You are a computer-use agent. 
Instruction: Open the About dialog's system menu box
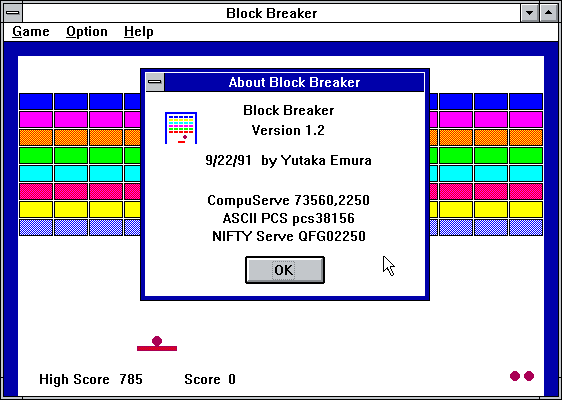pyautogui.click(x=155, y=82)
